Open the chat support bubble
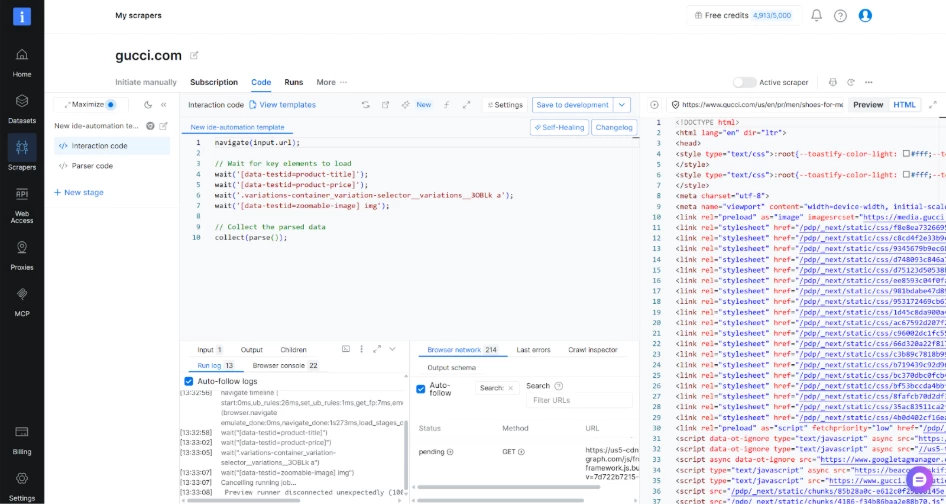Screen dimensions: 946x504 919,480
